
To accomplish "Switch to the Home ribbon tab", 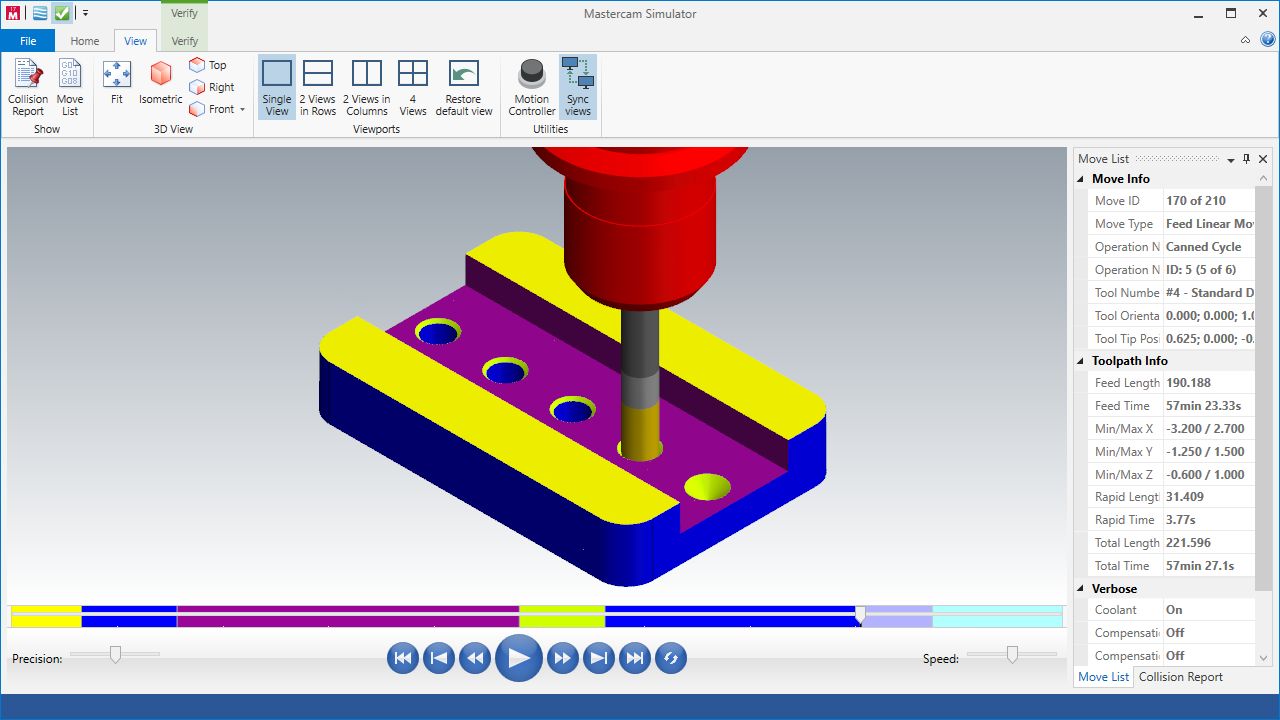I will pyautogui.click(x=85, y=41).
